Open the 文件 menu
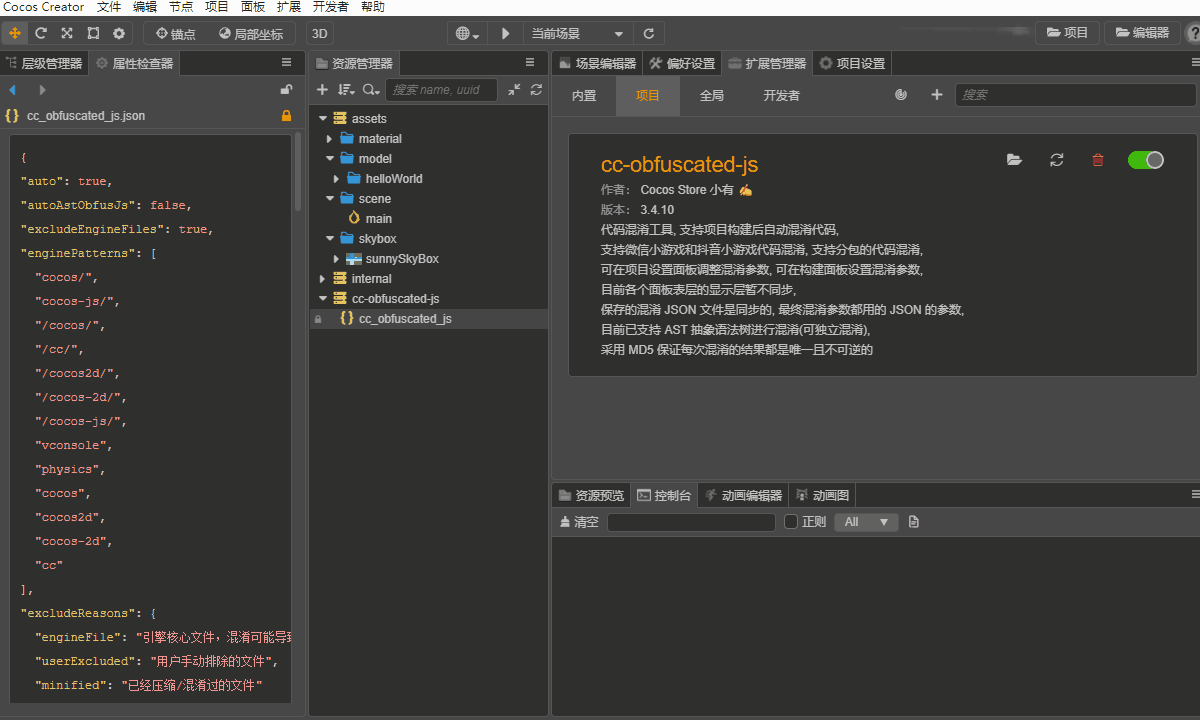The height and width of the screenshot is (720, 1200). tap(109, 7)
